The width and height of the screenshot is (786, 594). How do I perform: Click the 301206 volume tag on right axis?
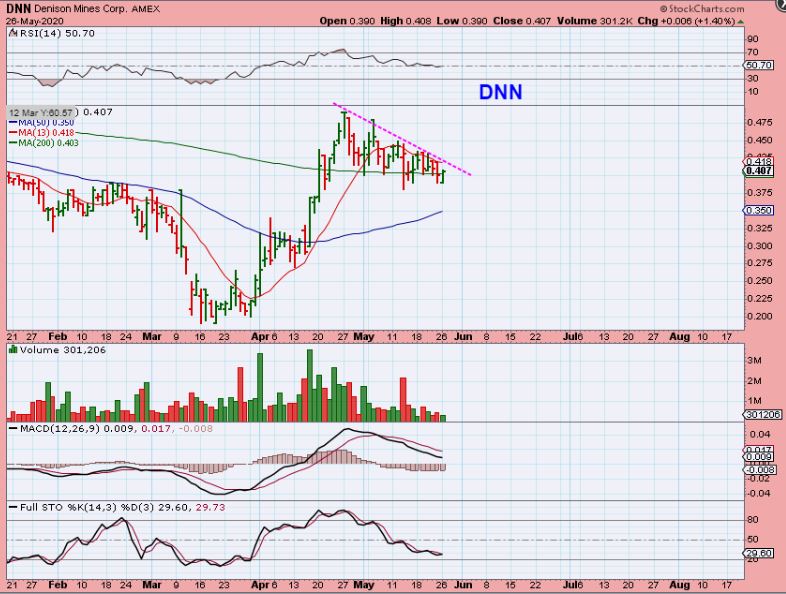[x=761, y=415]
